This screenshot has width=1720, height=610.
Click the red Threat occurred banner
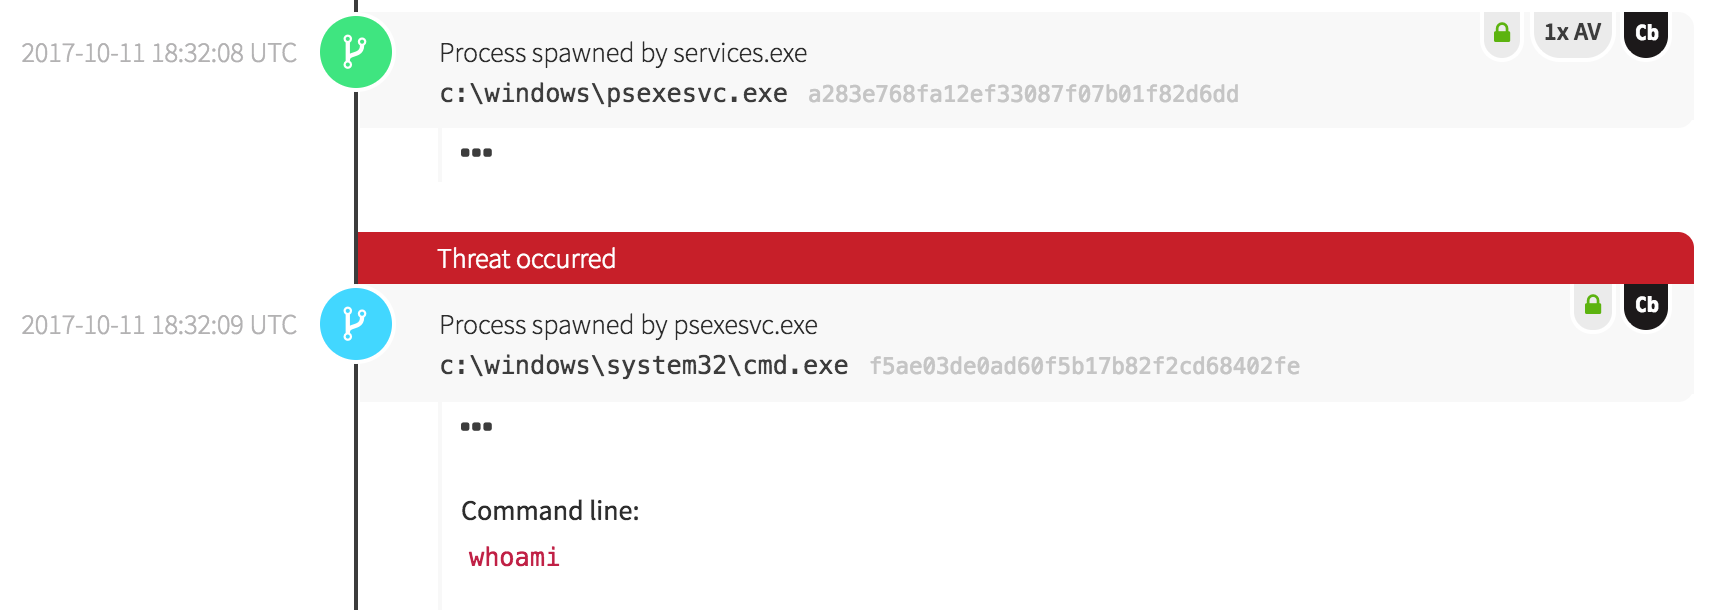point(1024,258)
